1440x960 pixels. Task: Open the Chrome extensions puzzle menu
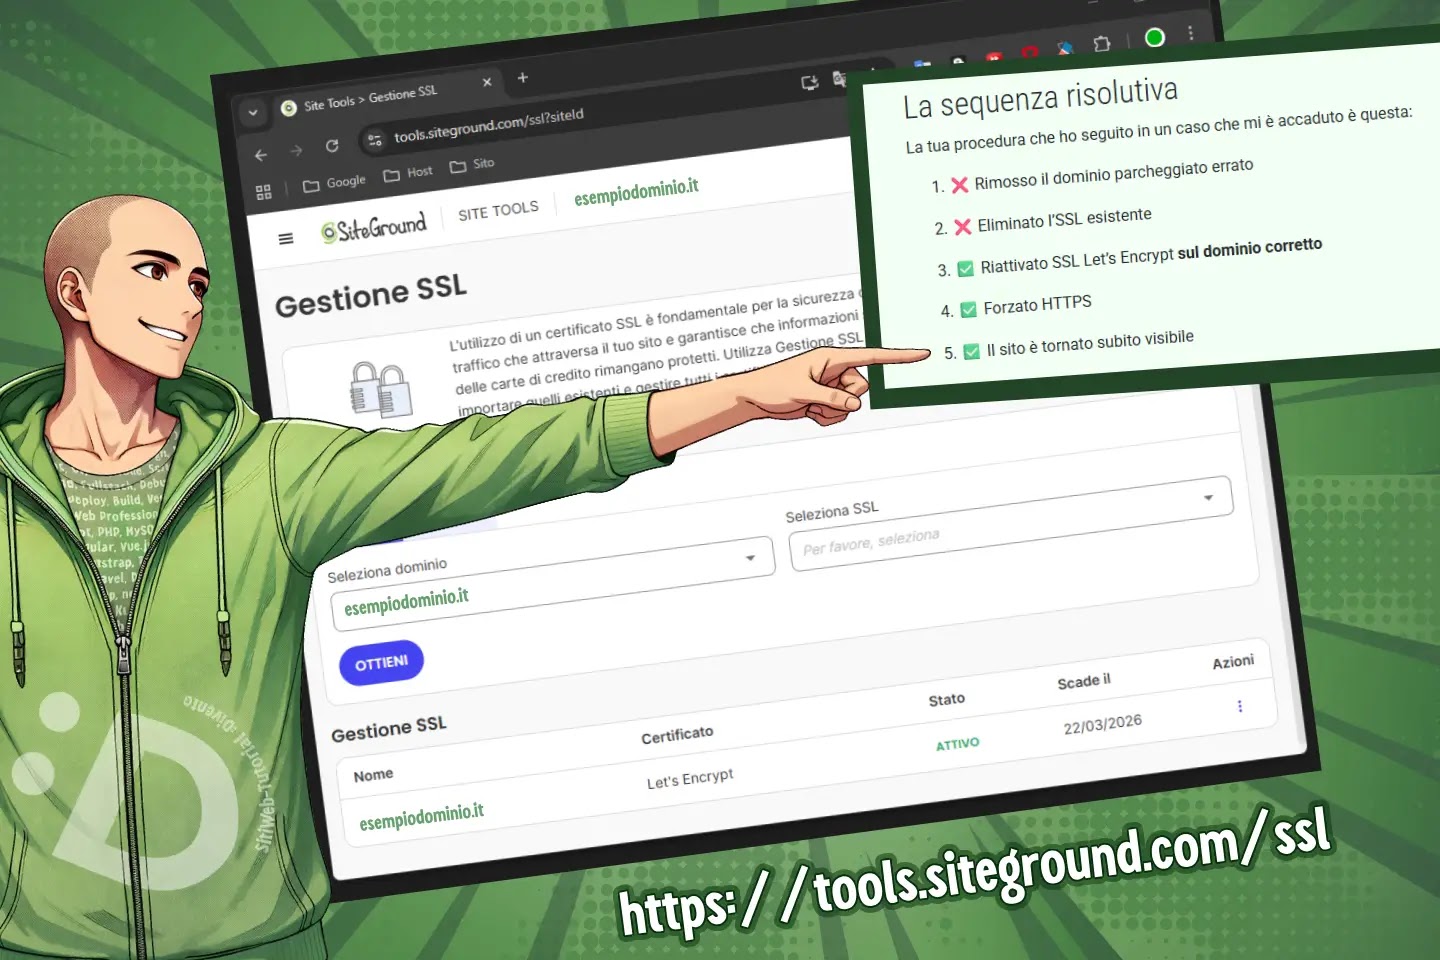1101,44
